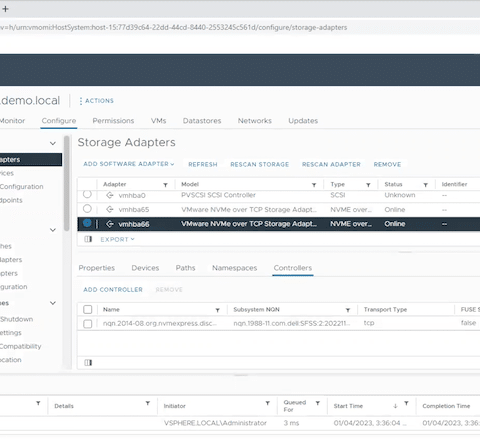480x445 pixels.
Task: Filter the Subsystem NQN column
Action: (348, 310)
